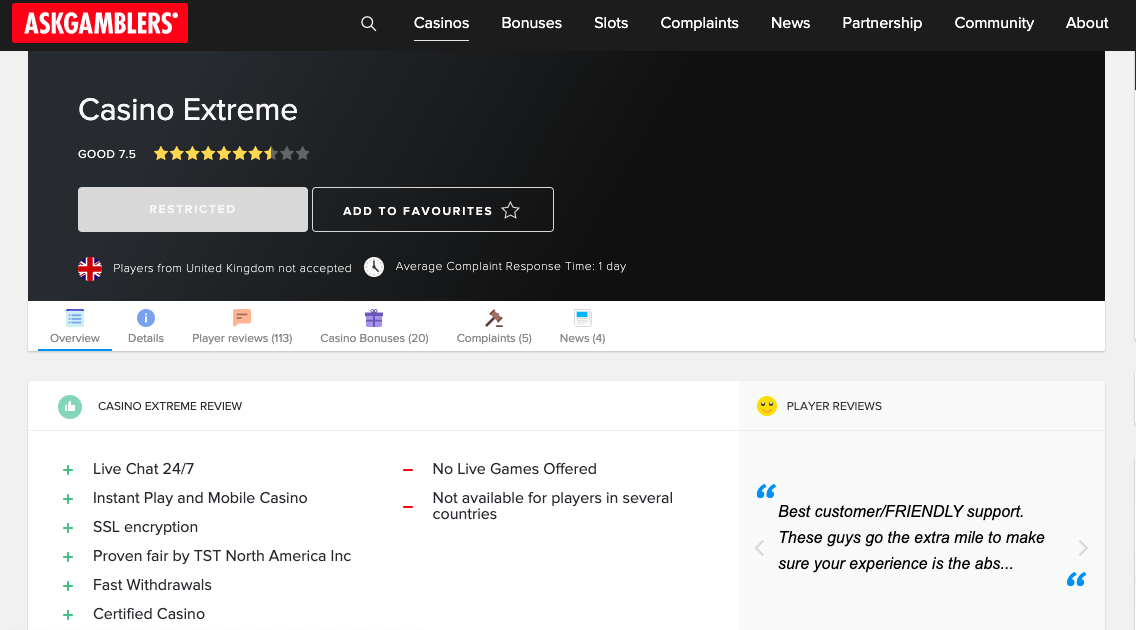Add Casino Extreme to favourites
This screenshot has width=1136, height=630.
pyautogui.click(x=433, y=210)
